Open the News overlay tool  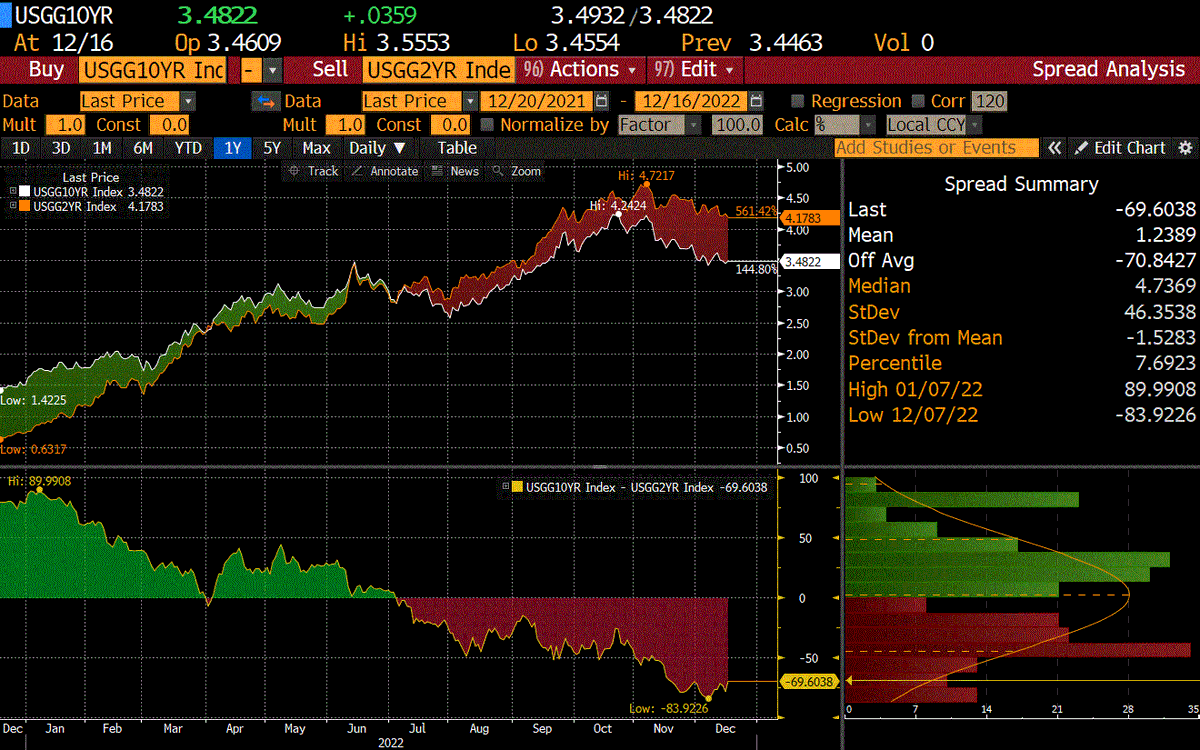click(455, 171)
